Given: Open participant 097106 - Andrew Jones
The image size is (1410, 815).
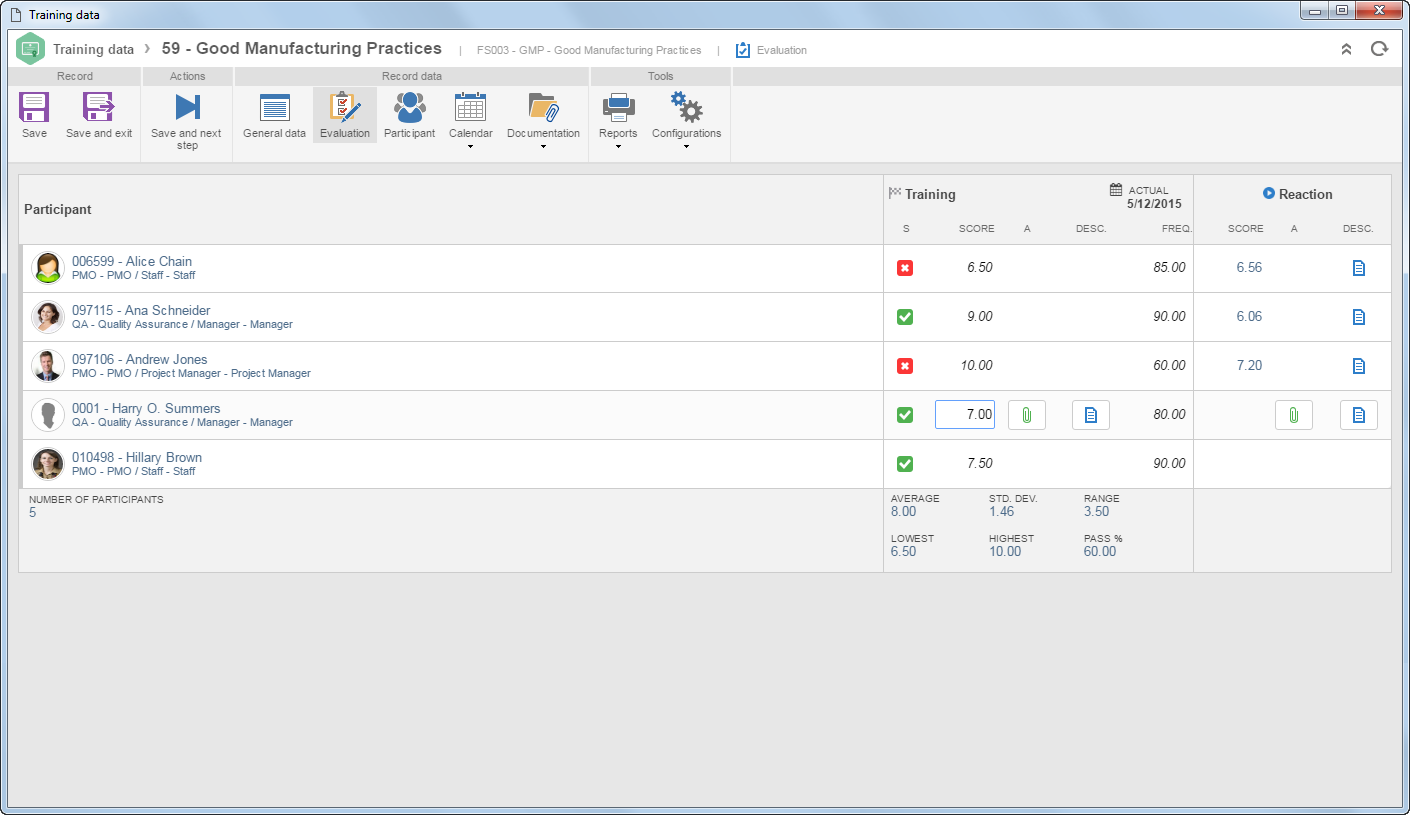Looking at the screenshot, I should pyautogui.click(x=140, y=359).
